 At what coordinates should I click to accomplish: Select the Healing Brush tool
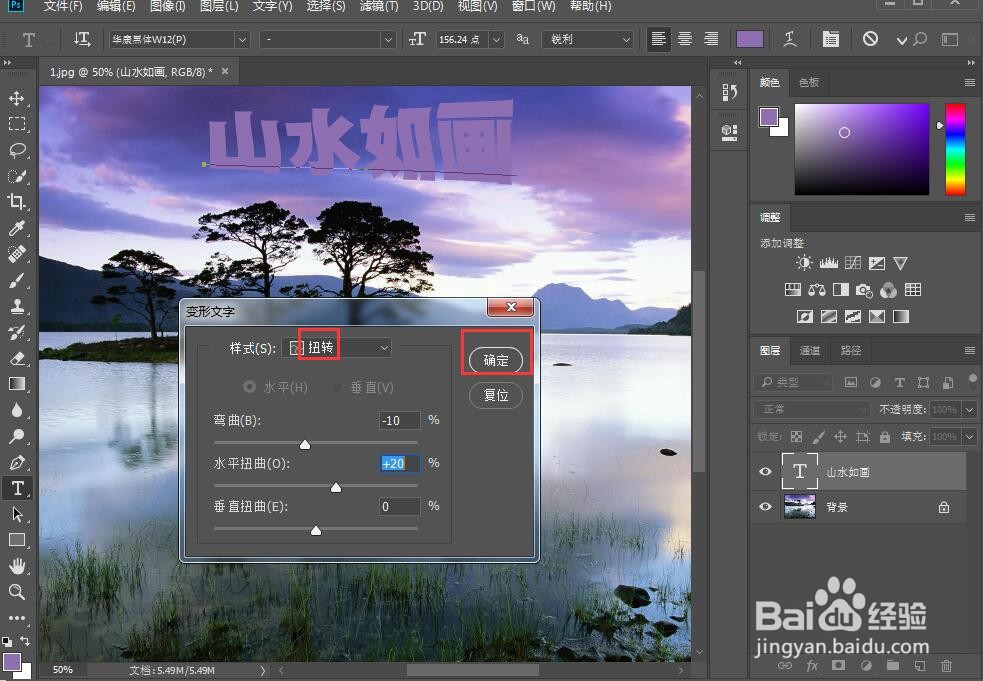click(17, 254)
